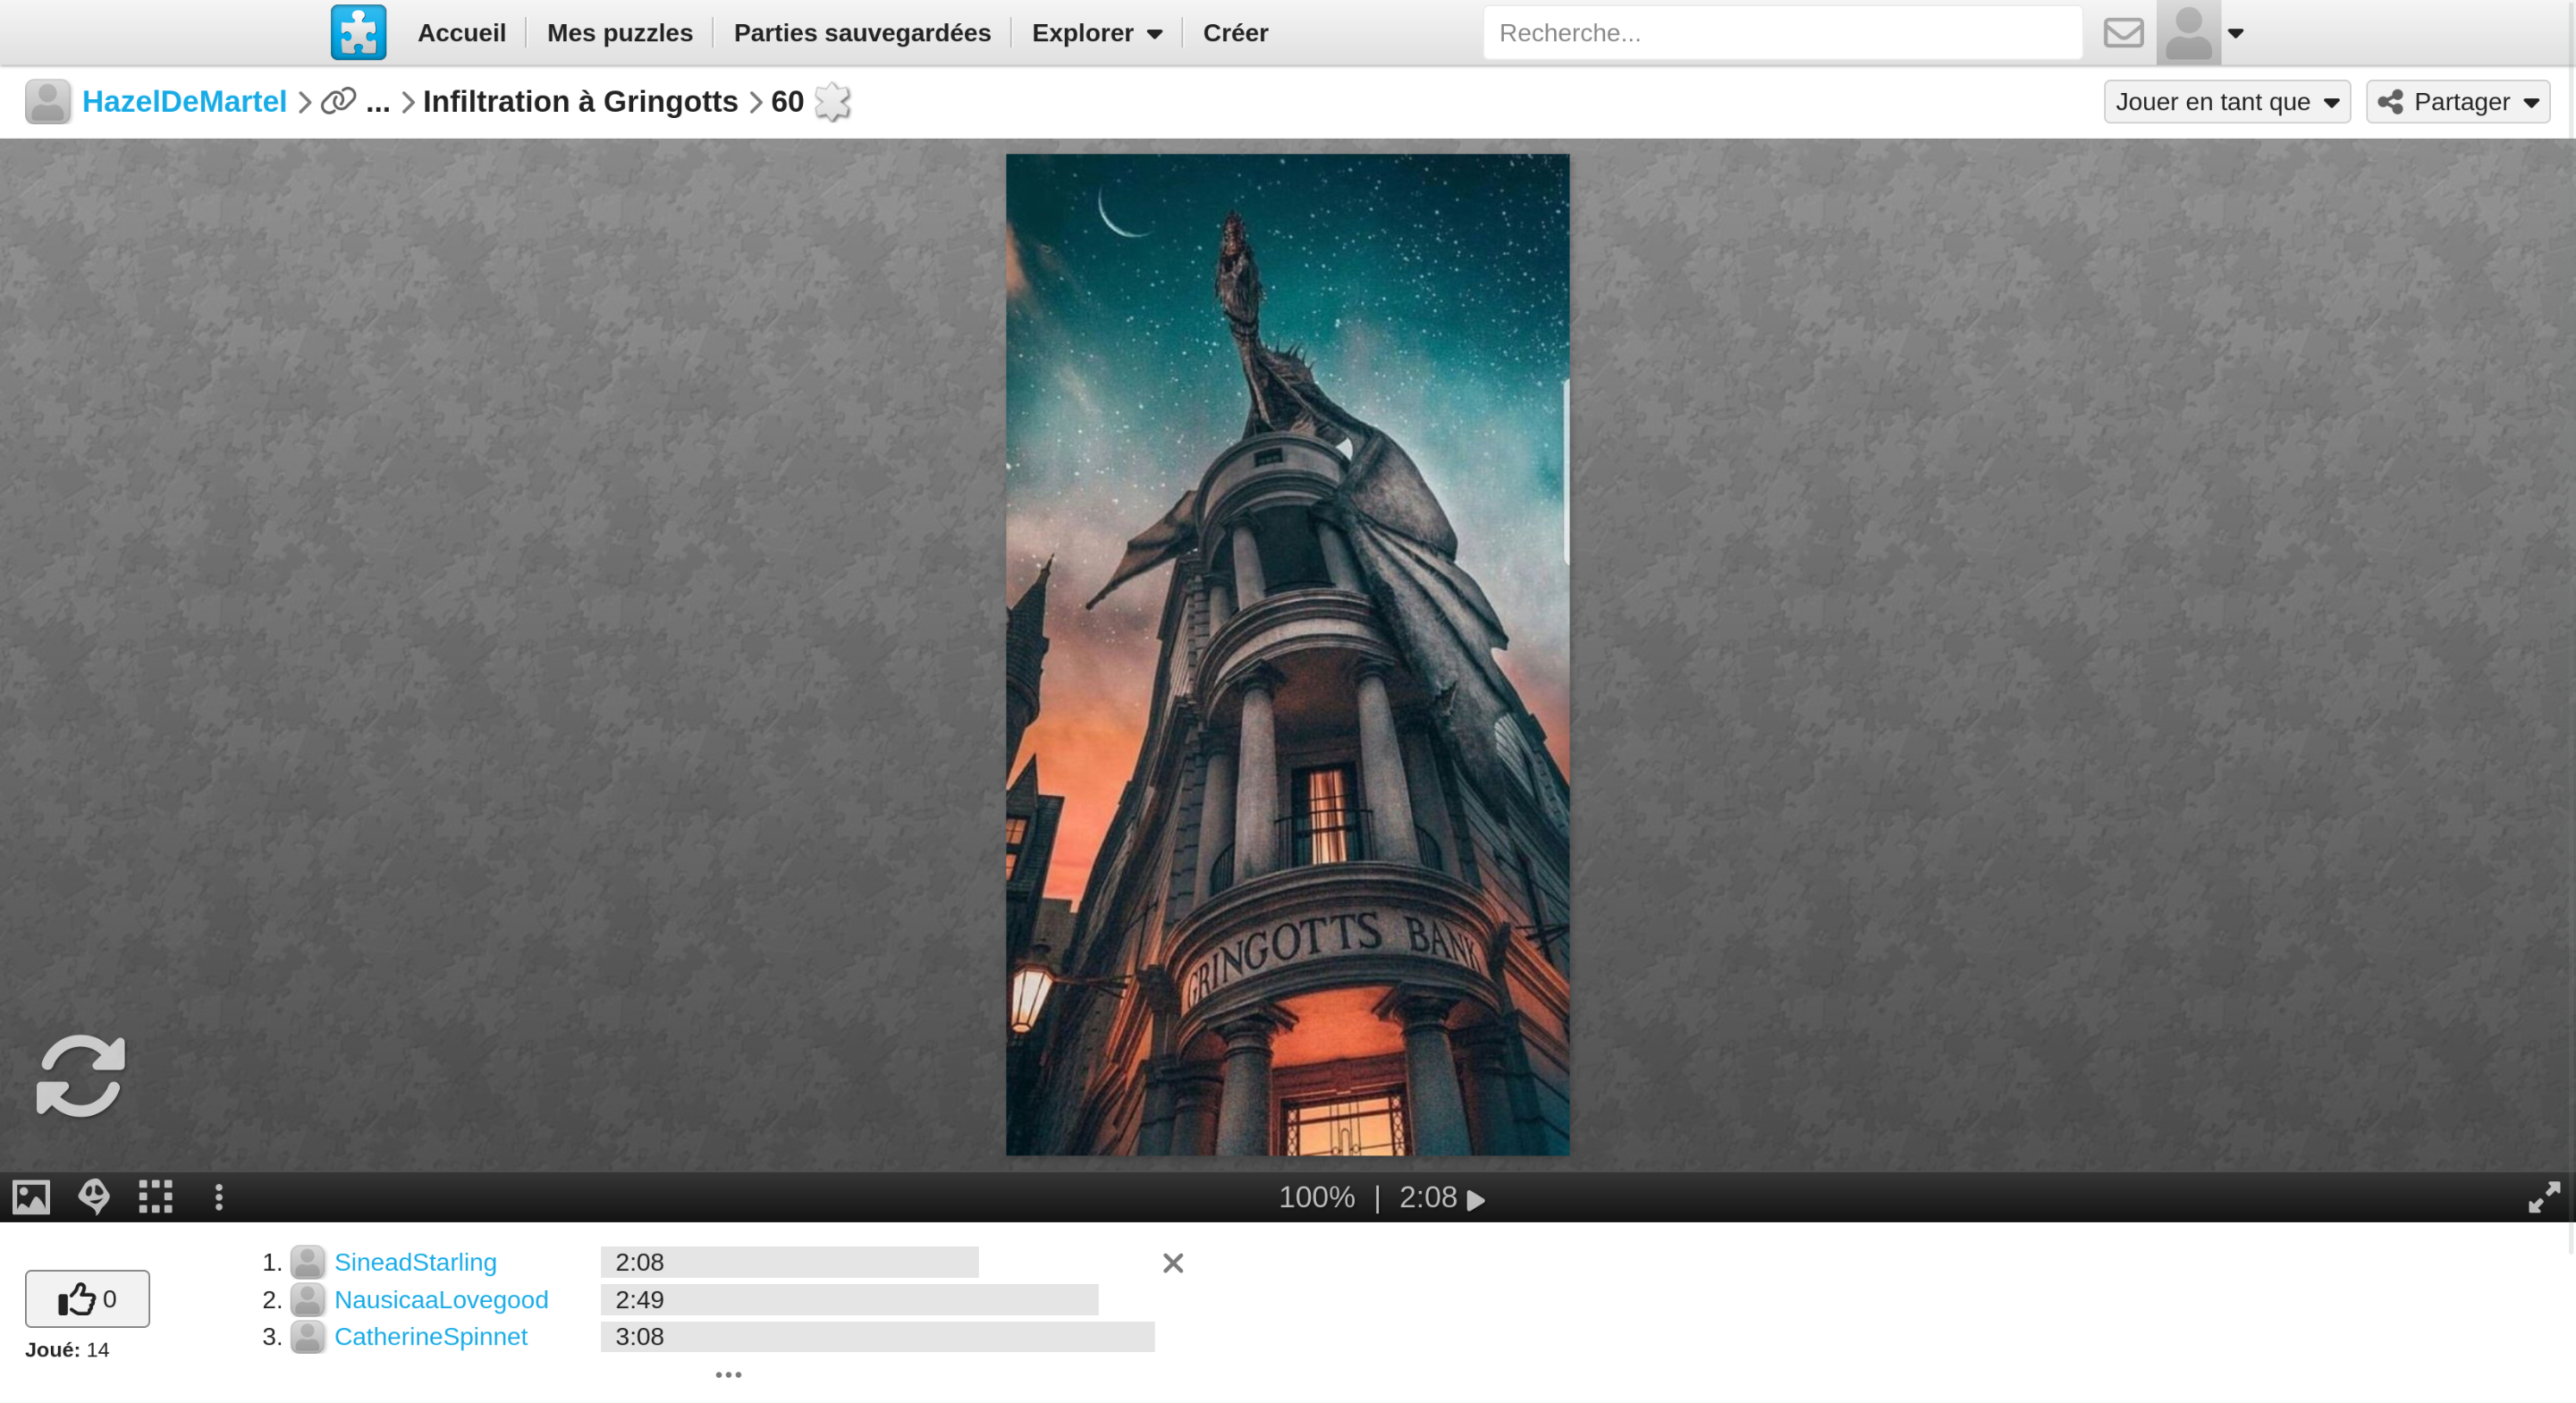Open HazelDeMartel's profile link
This screenshot has width=2576, height=1403.
[184, 101]
